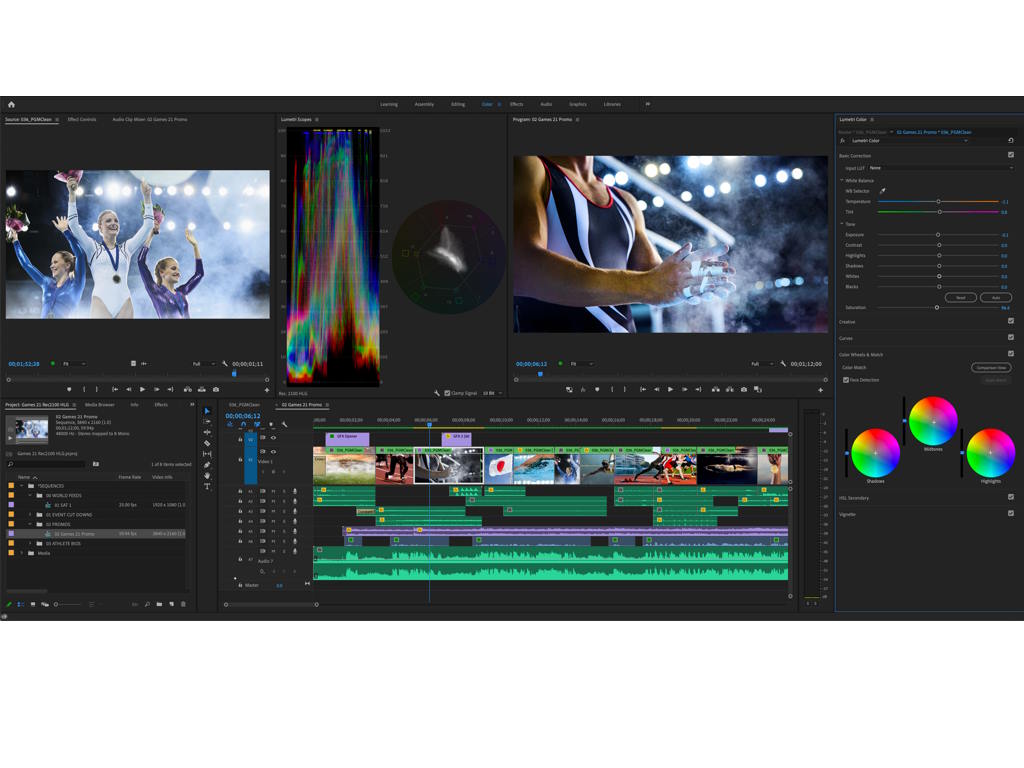
Task: Switch to Assembly workspace
Action: click(x=424, y=104)
